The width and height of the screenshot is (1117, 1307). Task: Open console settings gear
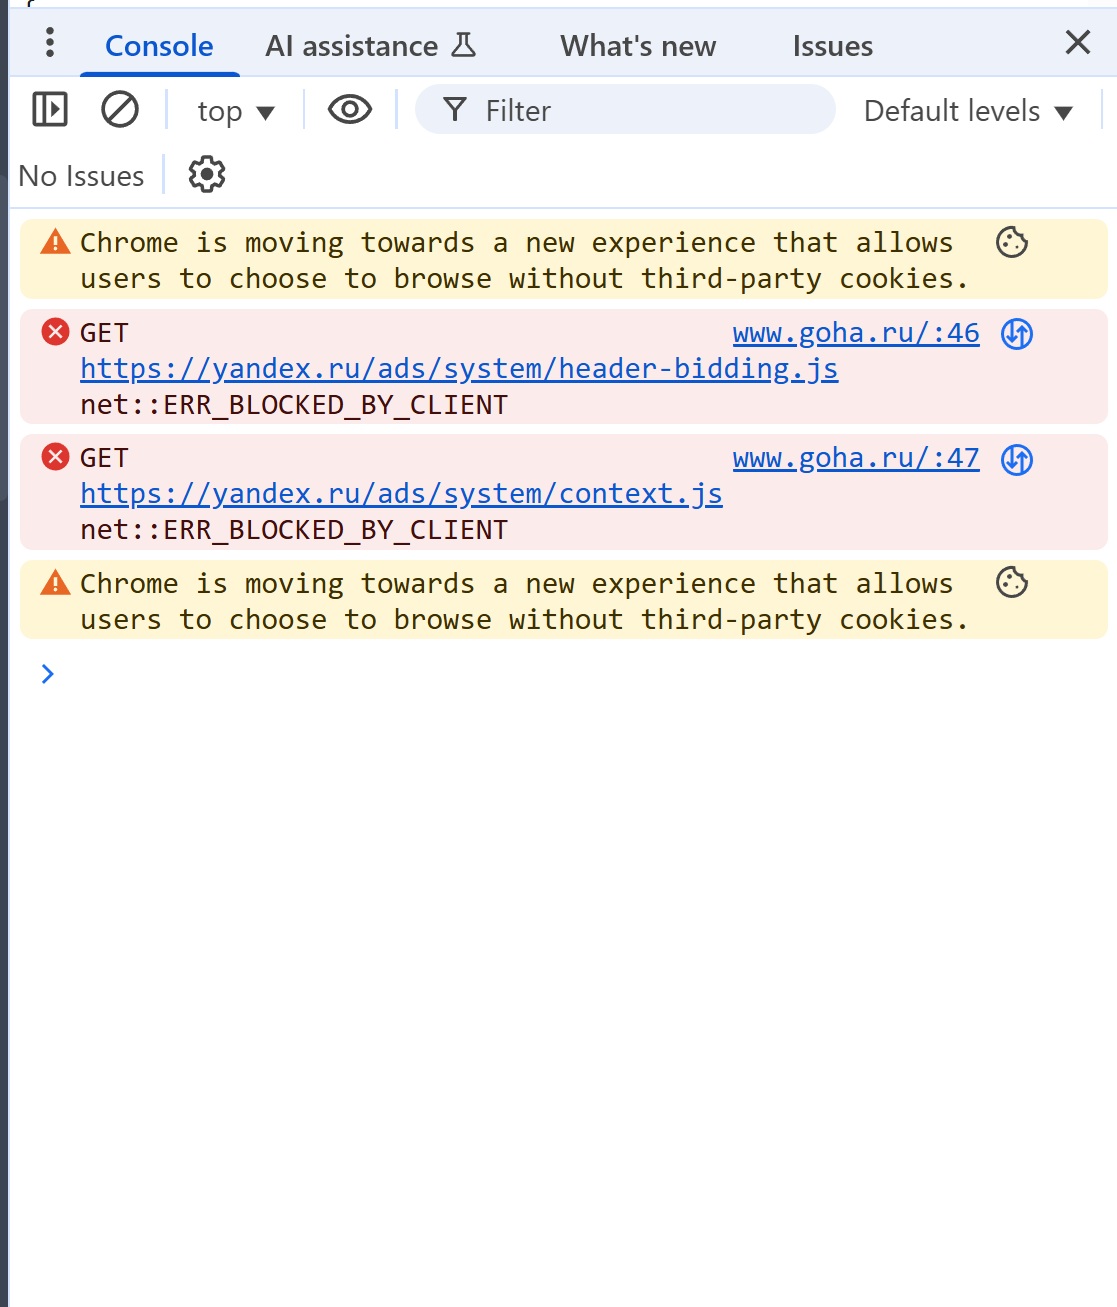click(207, 175)
